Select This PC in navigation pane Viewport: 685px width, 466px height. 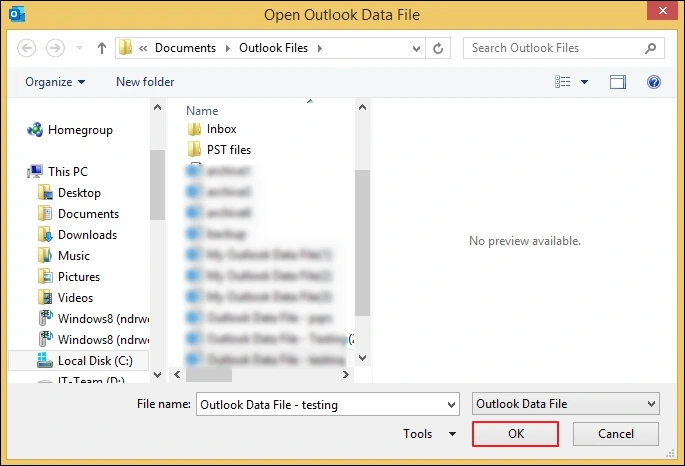click(x=68, y=172)
